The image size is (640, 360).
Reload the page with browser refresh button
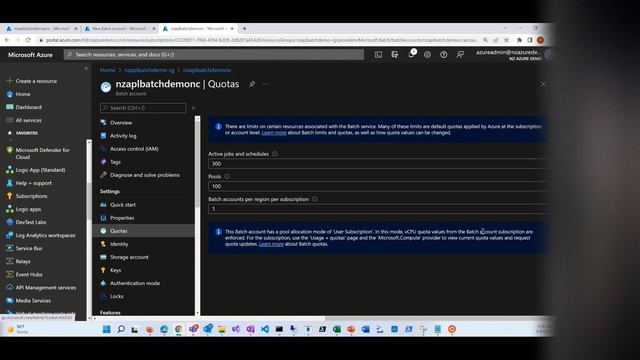point(28,40)
